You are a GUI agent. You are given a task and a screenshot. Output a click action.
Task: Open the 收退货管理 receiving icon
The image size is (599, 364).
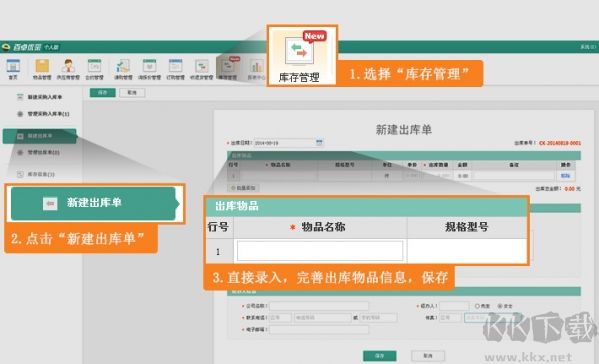(201, 69)
